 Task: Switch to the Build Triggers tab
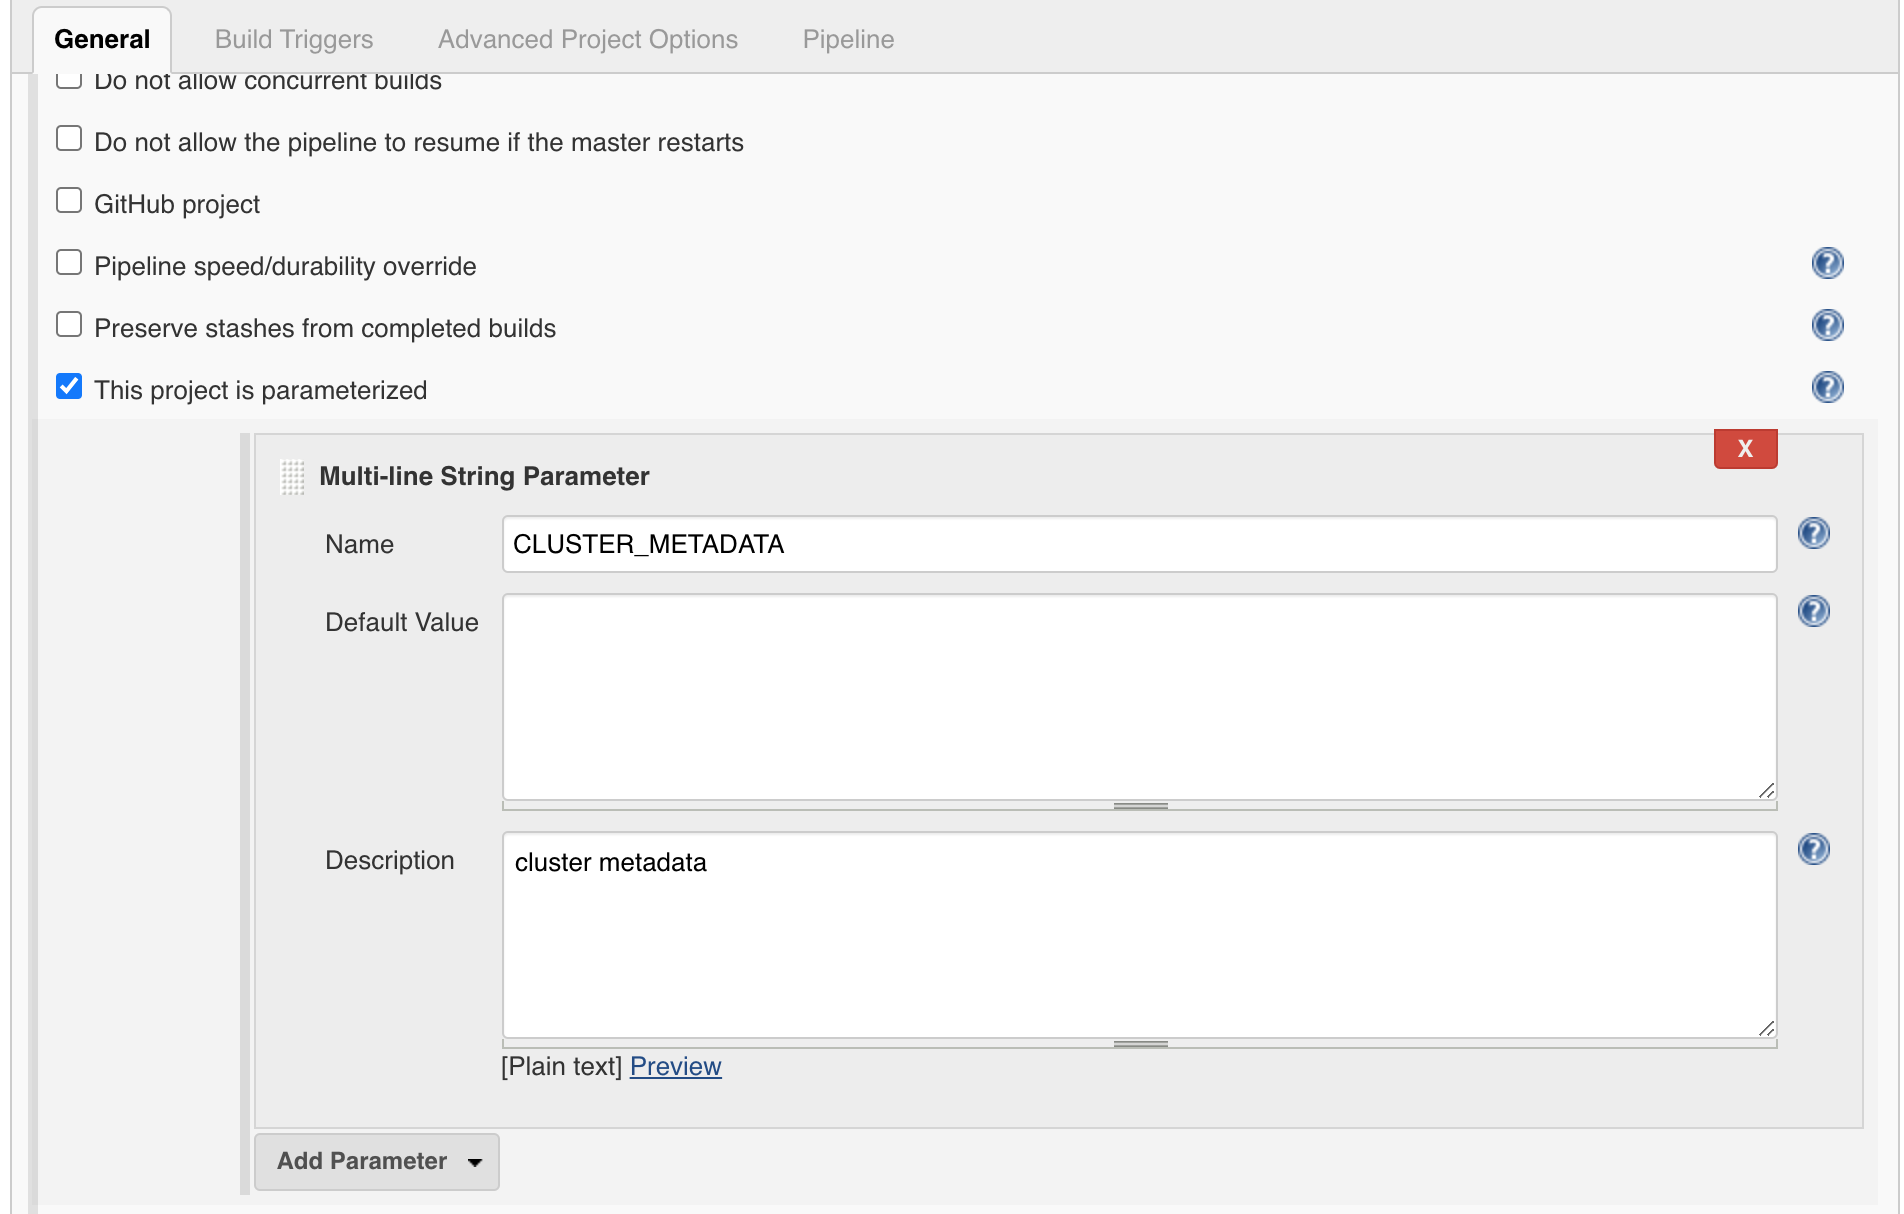pyautogui.click(x=293, y=40)
